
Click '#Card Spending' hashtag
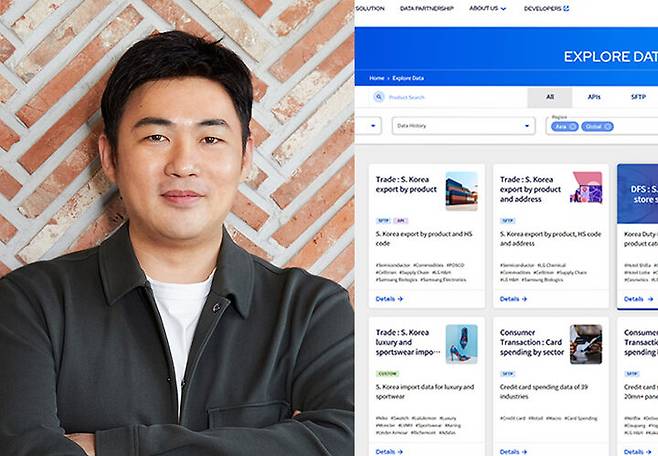580,418
